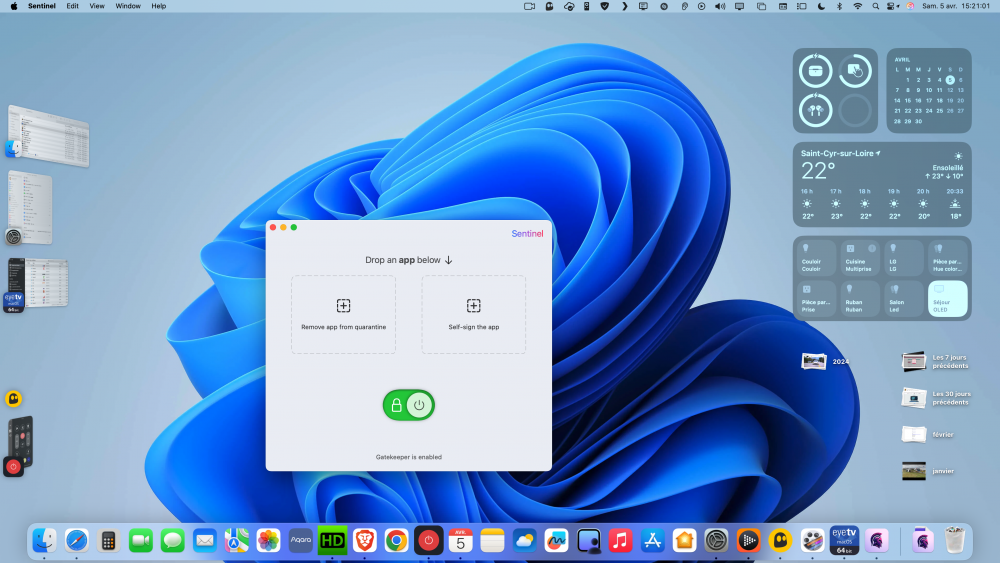Open the Weather app in the Dock
This screenshot has height=563, width=1000.
pos(524,541)
